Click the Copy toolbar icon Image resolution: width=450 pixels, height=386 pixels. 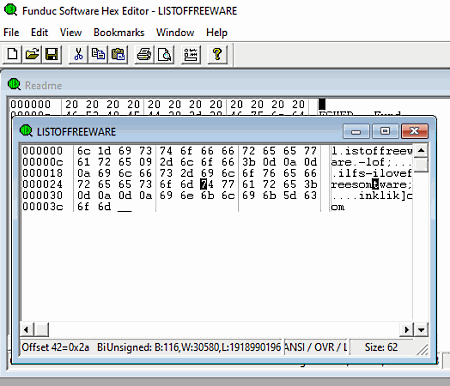tap(98, 54)
